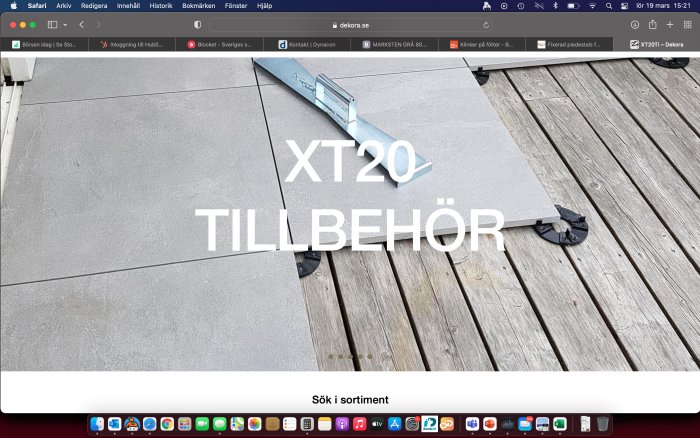Open Podcasts from the dock

(342, 424)
